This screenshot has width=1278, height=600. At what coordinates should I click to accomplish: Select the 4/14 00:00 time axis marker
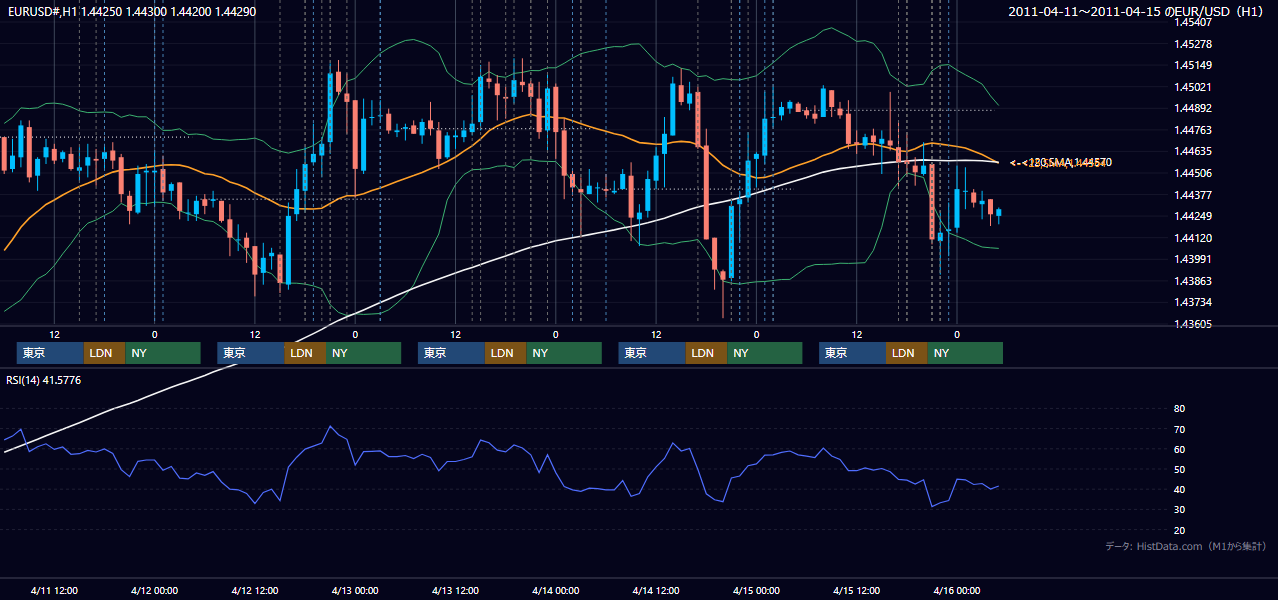555,591
